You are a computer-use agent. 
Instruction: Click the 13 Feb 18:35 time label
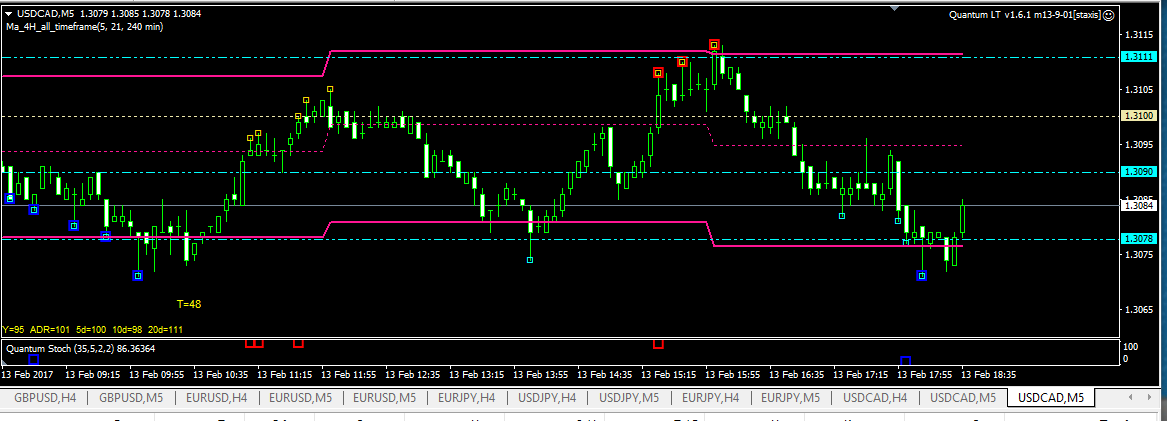[x=990, y=374]
